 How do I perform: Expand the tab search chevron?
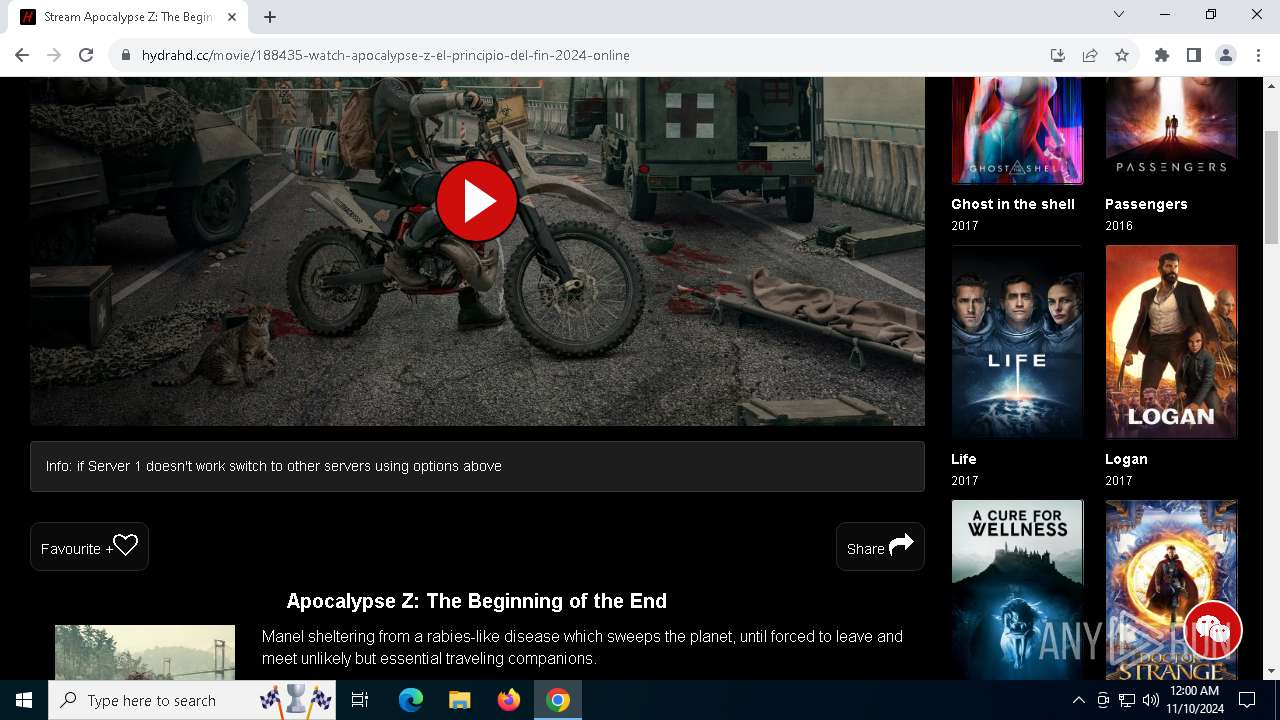[1119, 14]
